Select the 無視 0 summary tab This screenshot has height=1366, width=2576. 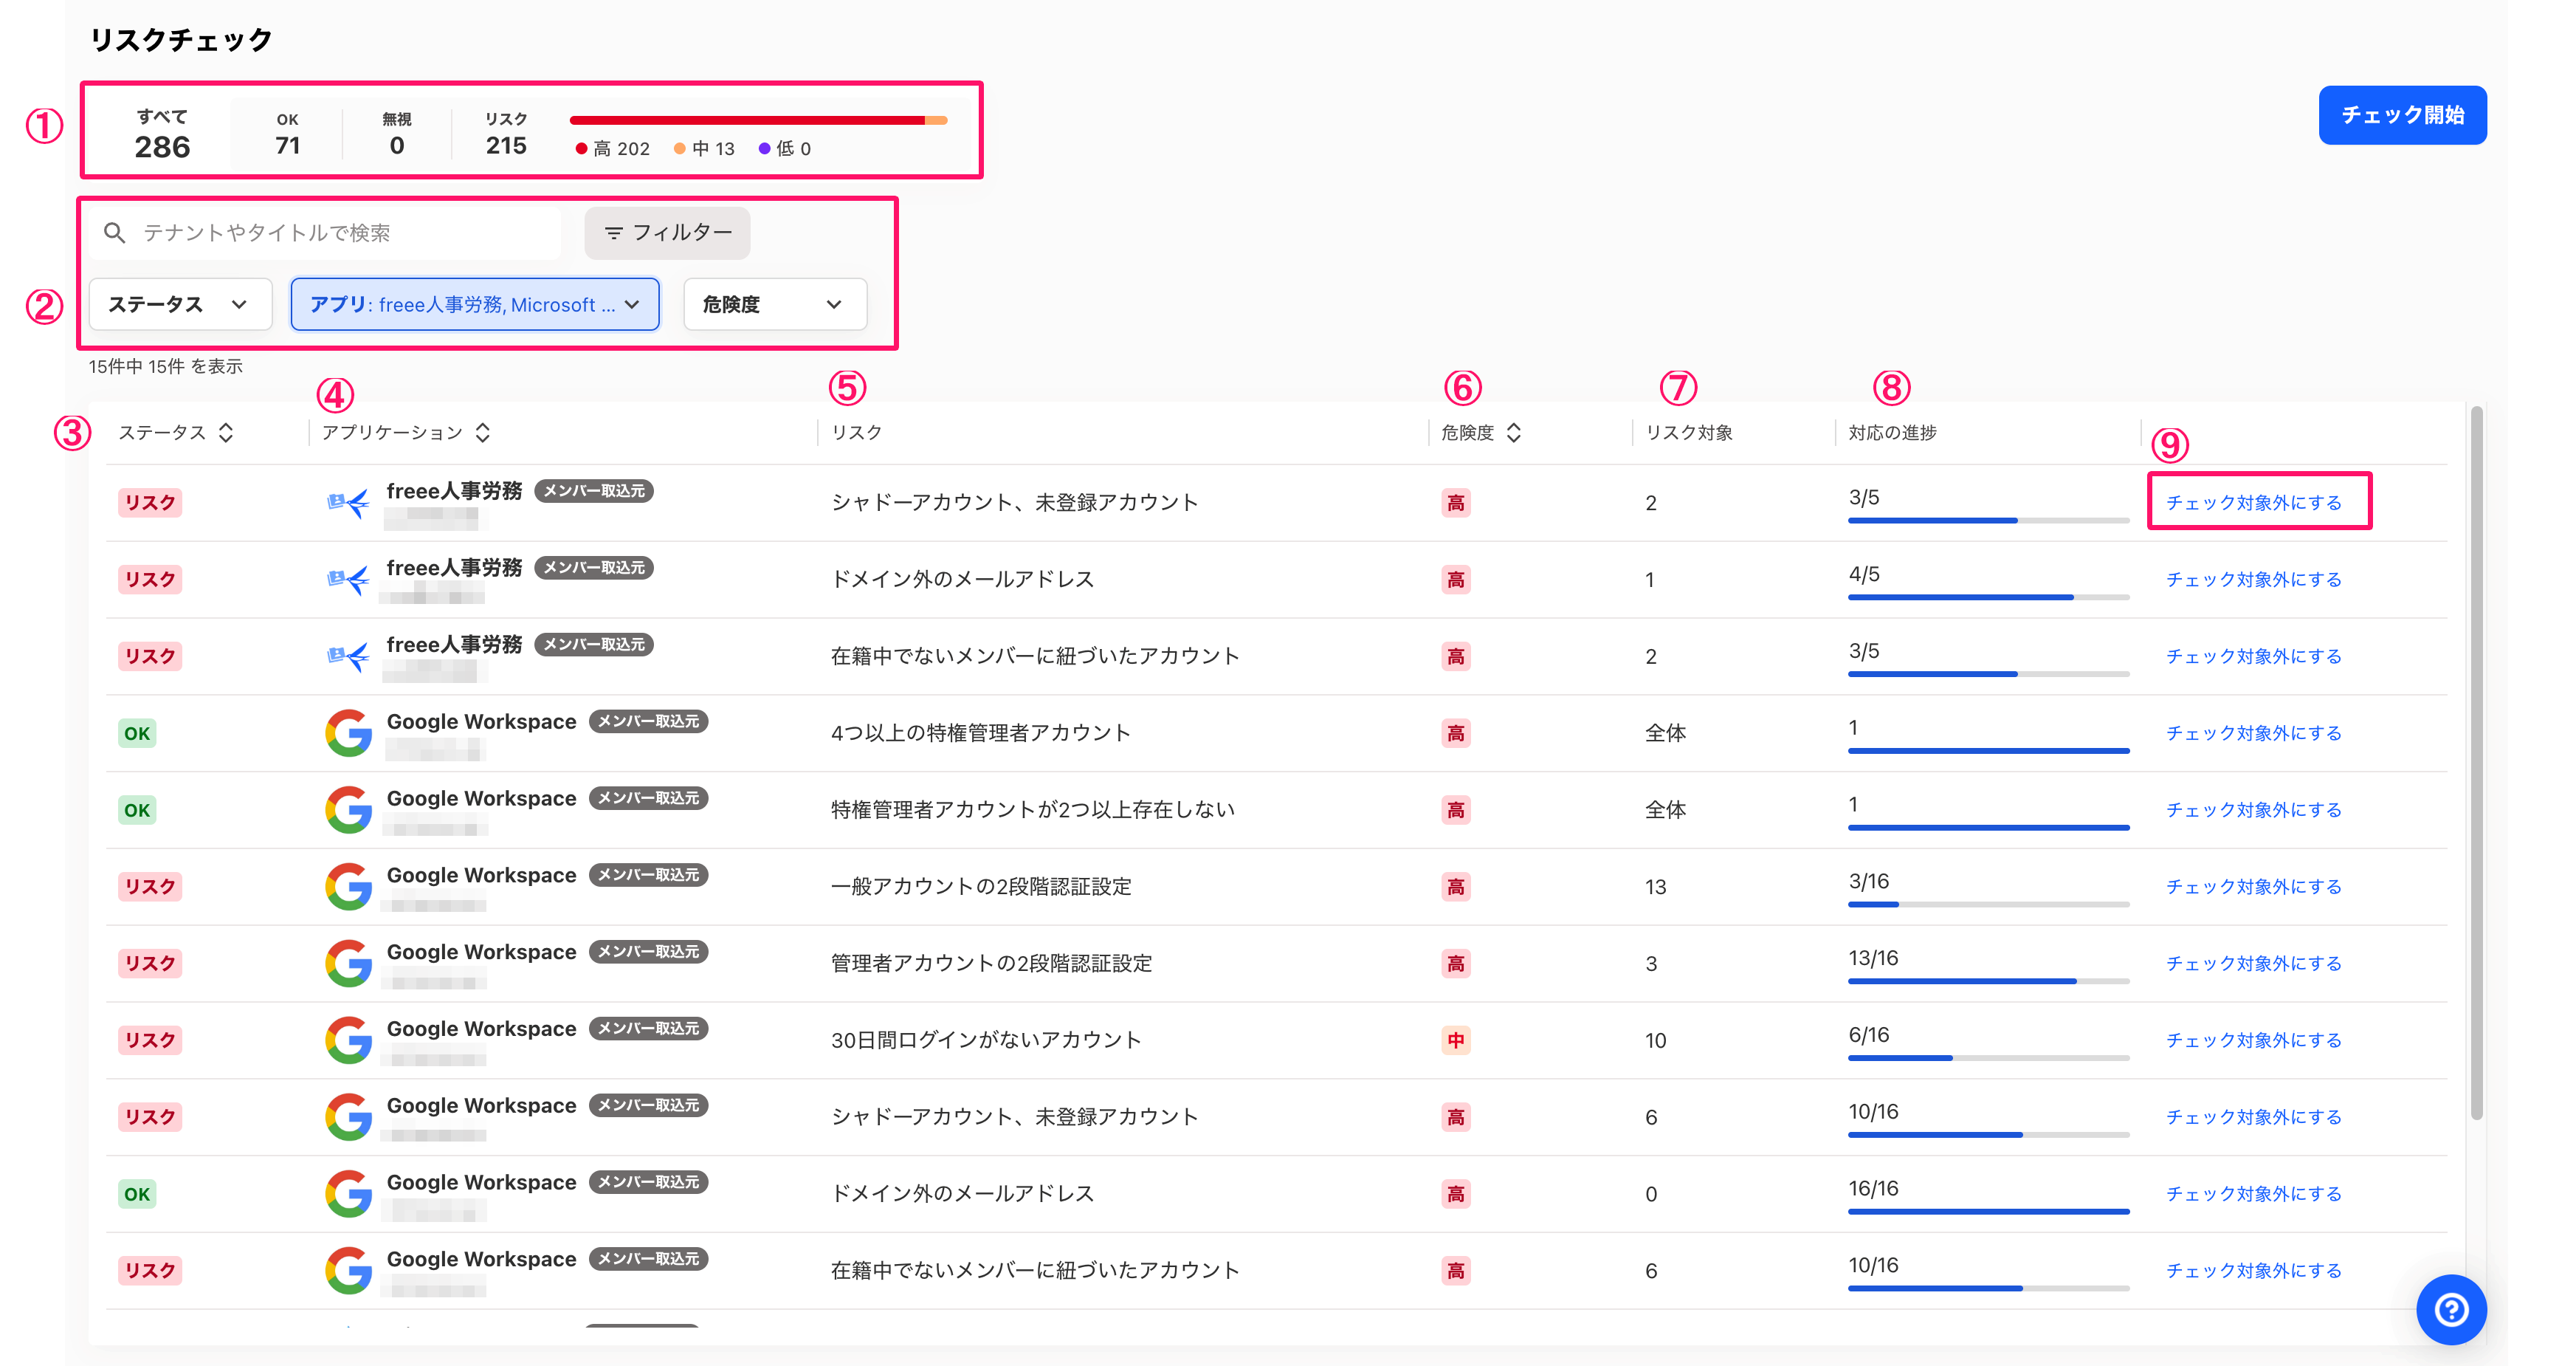click(397, 133)
